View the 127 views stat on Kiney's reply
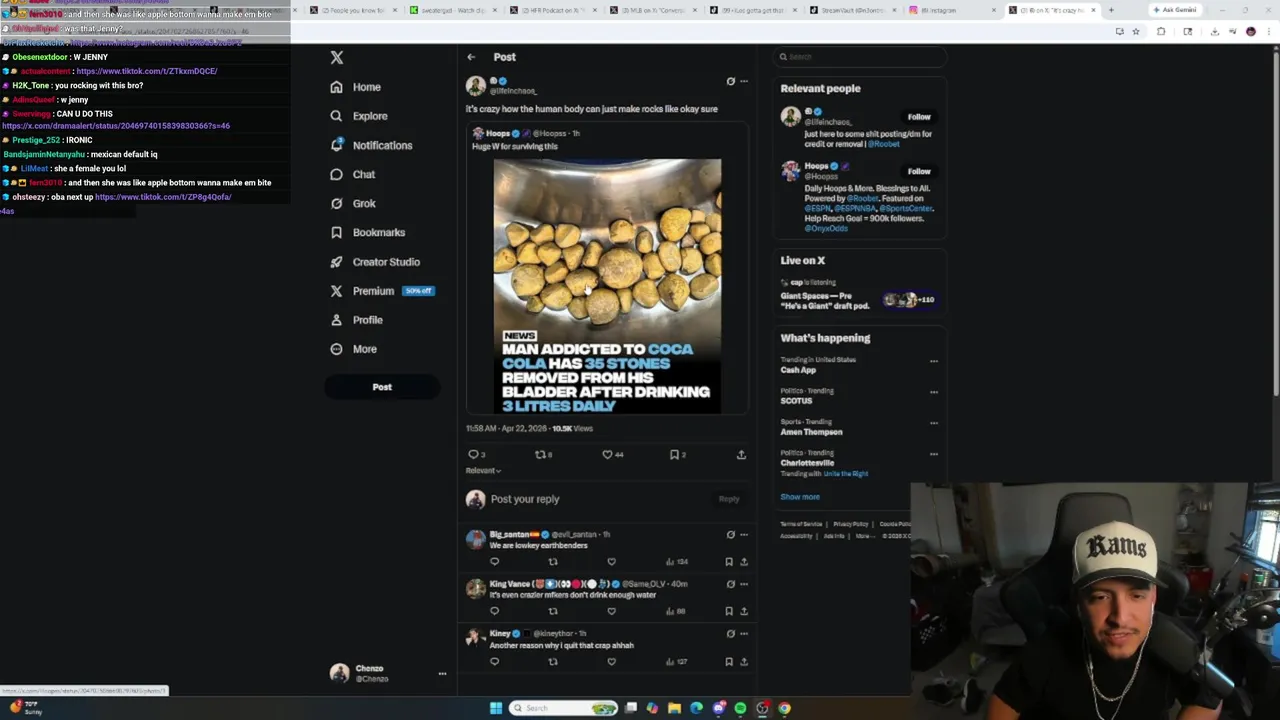1280x720 pixels. [677, 662]
